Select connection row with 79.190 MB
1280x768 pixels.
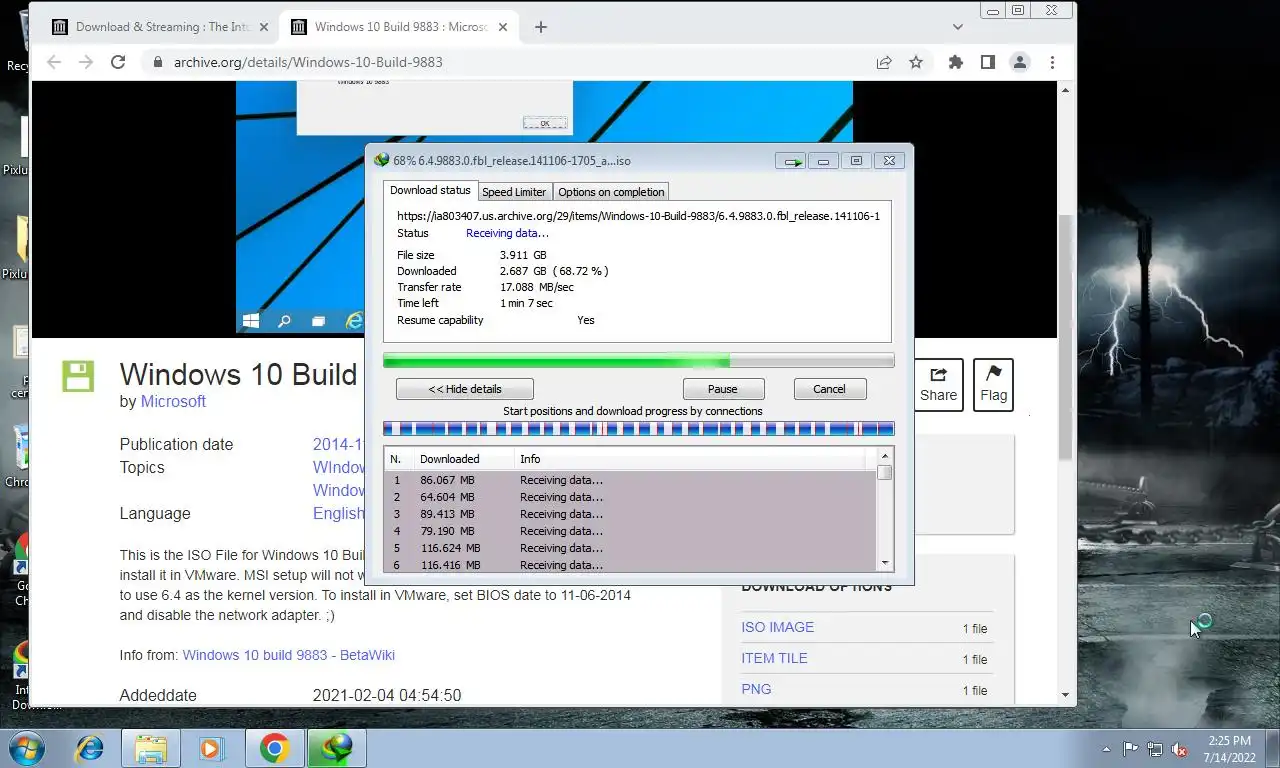pyautogui.click(x=631, y=531)
